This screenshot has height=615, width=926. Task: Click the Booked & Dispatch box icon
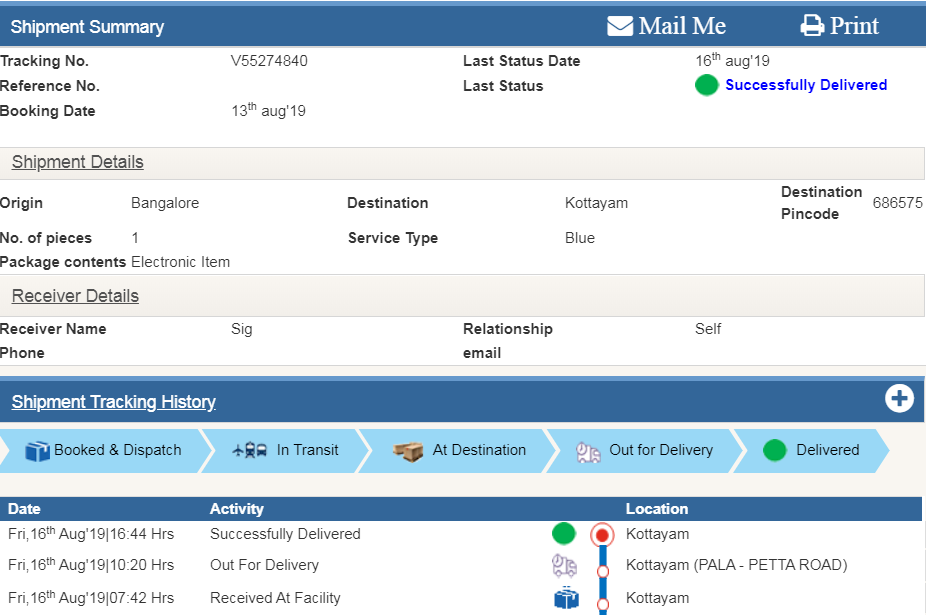coord(37,451)
